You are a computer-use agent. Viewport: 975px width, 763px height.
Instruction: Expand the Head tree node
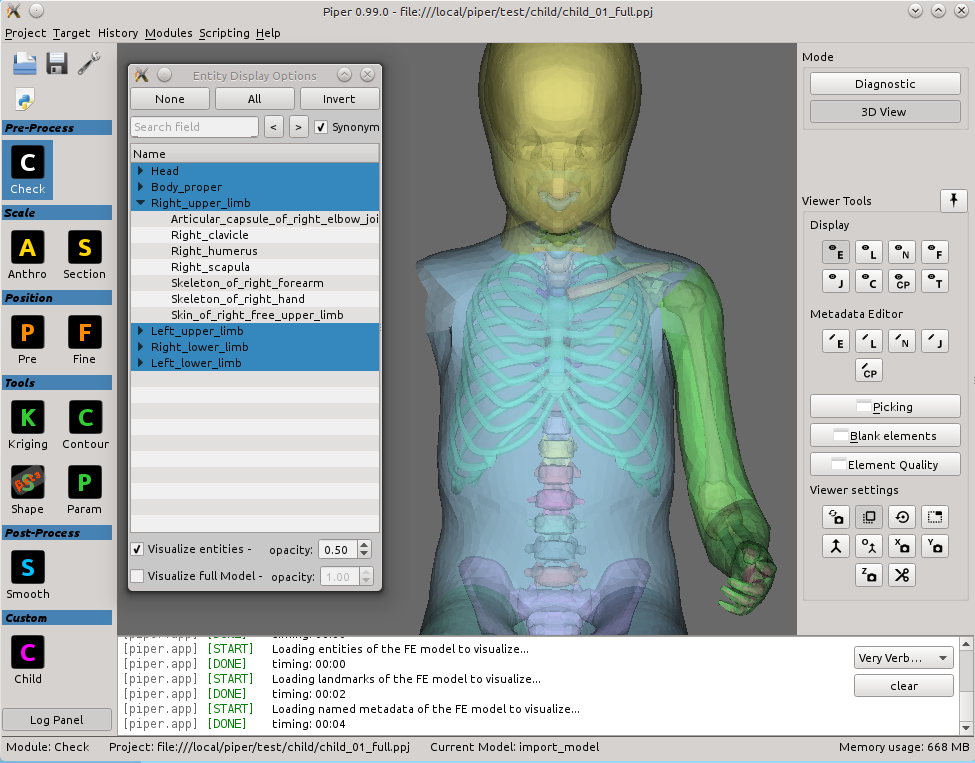click(141, 170)
